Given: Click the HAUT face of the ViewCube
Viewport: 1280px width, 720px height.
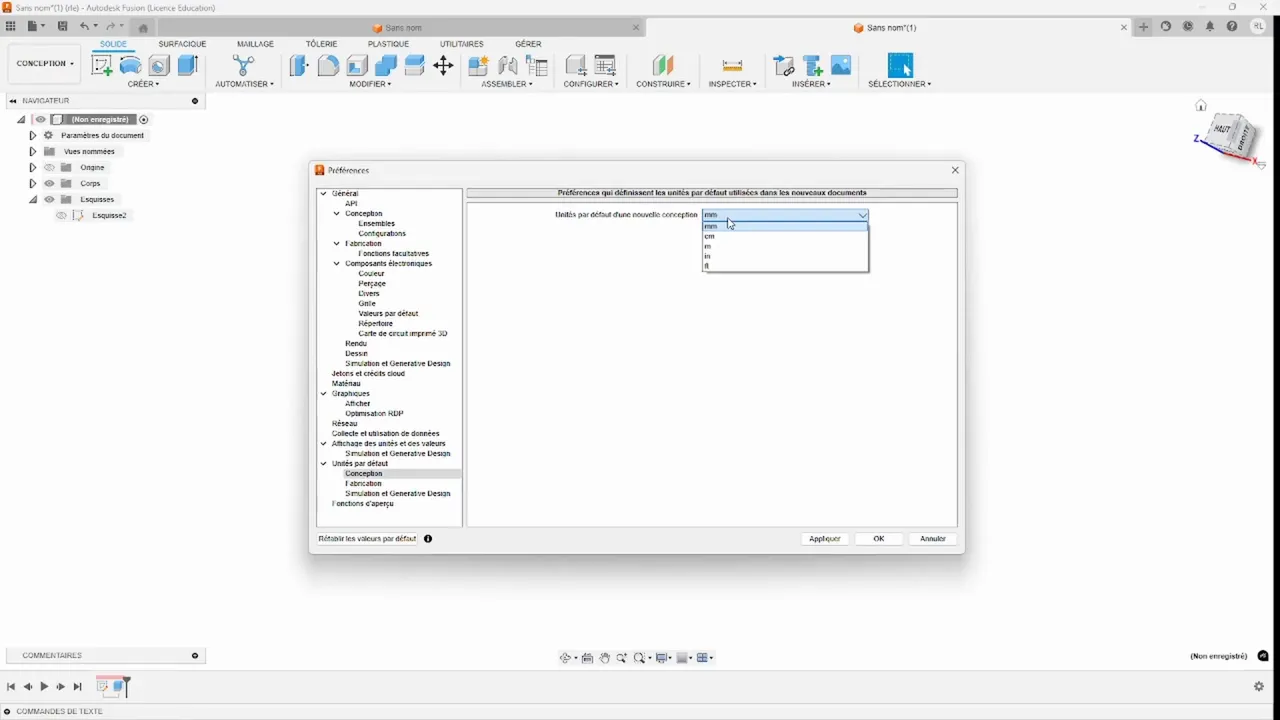Looking at the screenshot, I should coord(1222,129).
